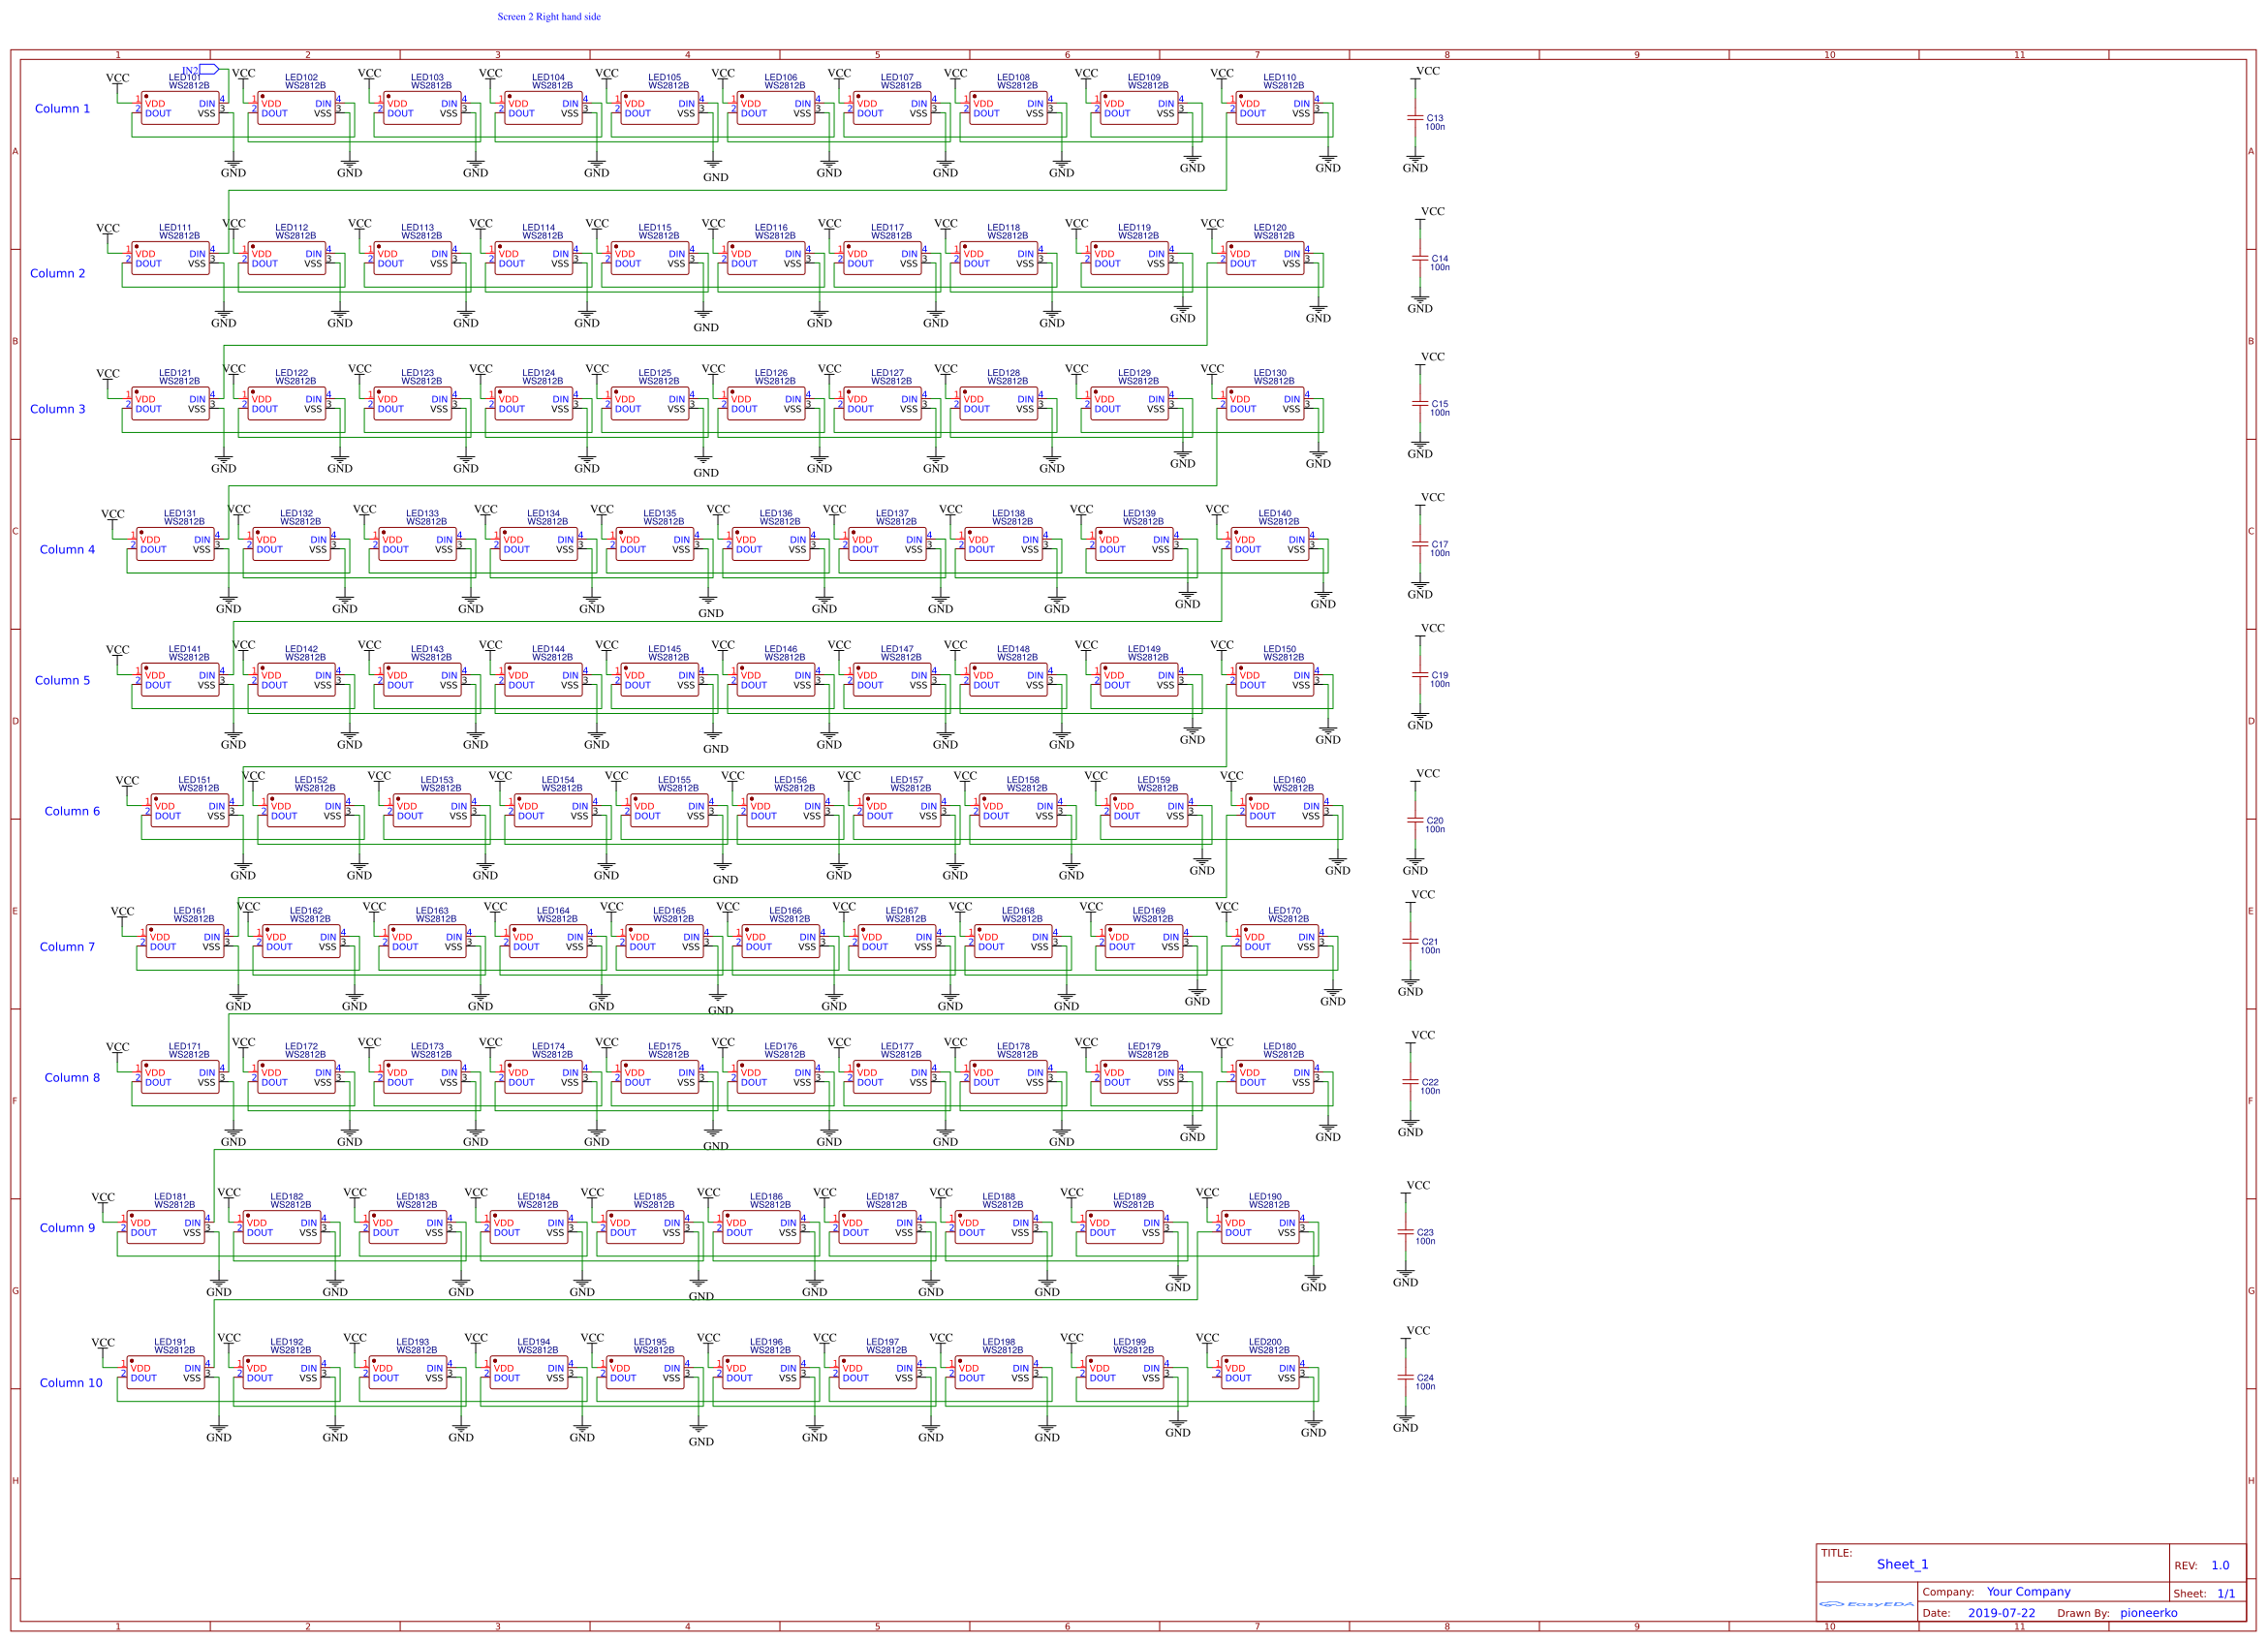The image size is (2268, 1642).
Task: Click "Screen 2 Right hand side" title text
Action: 548,16
